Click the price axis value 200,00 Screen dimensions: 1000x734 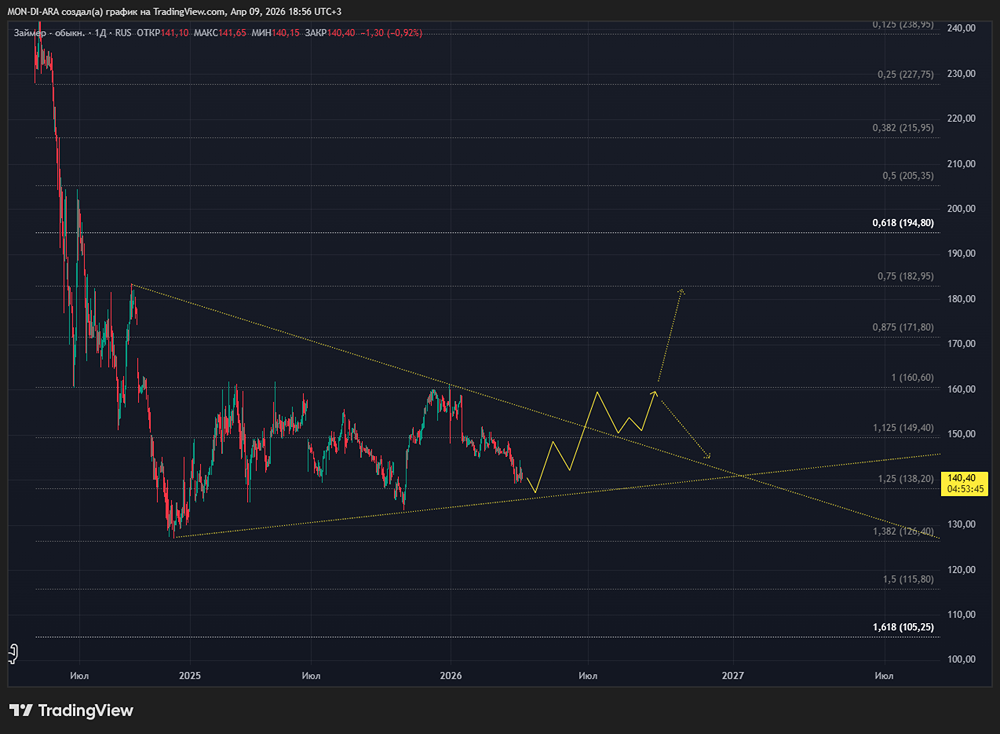(x=961, y=209)
